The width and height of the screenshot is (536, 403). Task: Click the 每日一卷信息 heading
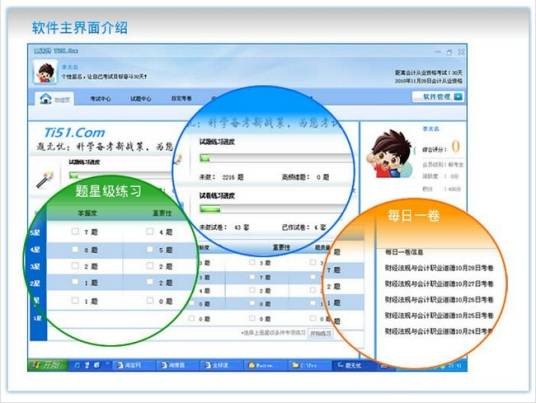click(404, 252)
